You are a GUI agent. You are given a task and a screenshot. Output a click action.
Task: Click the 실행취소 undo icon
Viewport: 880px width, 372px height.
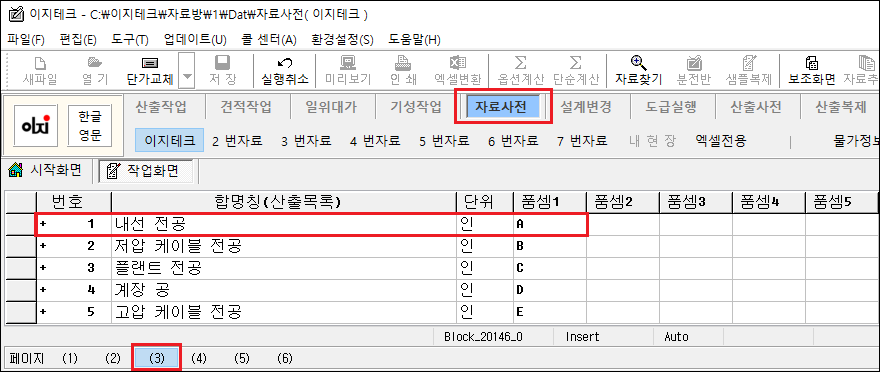coord(285,62)
